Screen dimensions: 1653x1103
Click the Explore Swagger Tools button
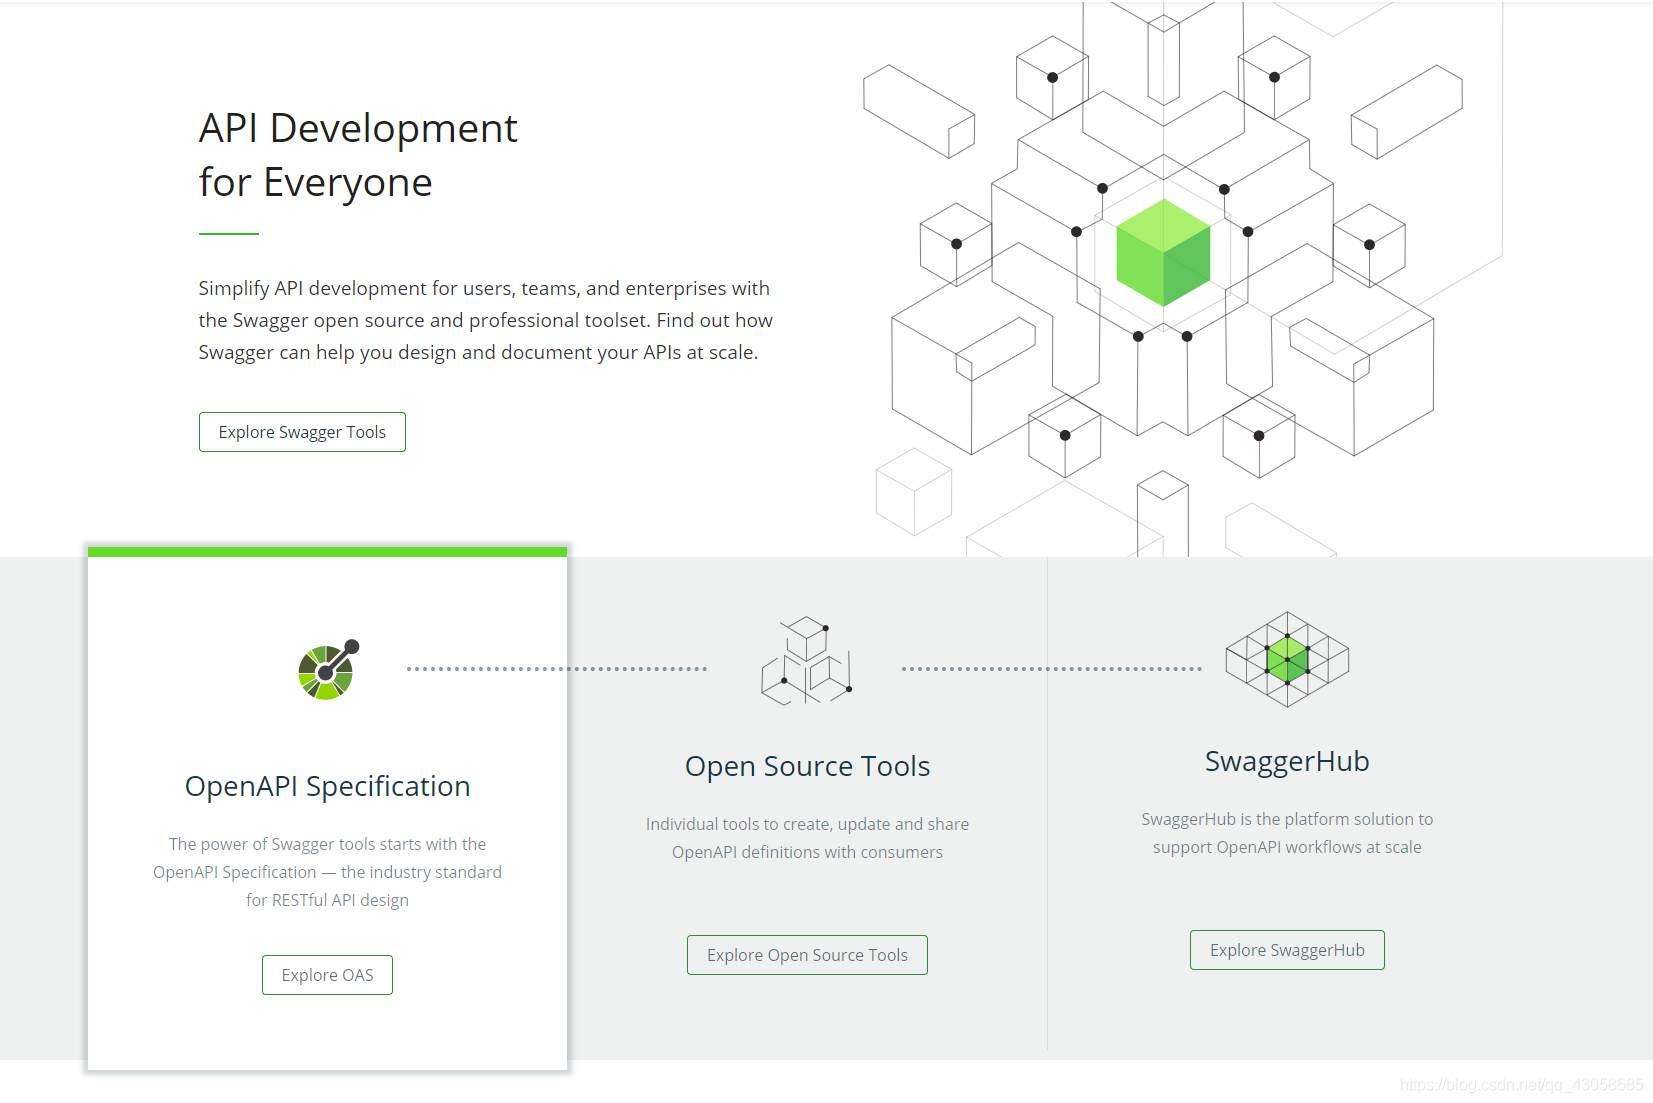coord(302,432)
